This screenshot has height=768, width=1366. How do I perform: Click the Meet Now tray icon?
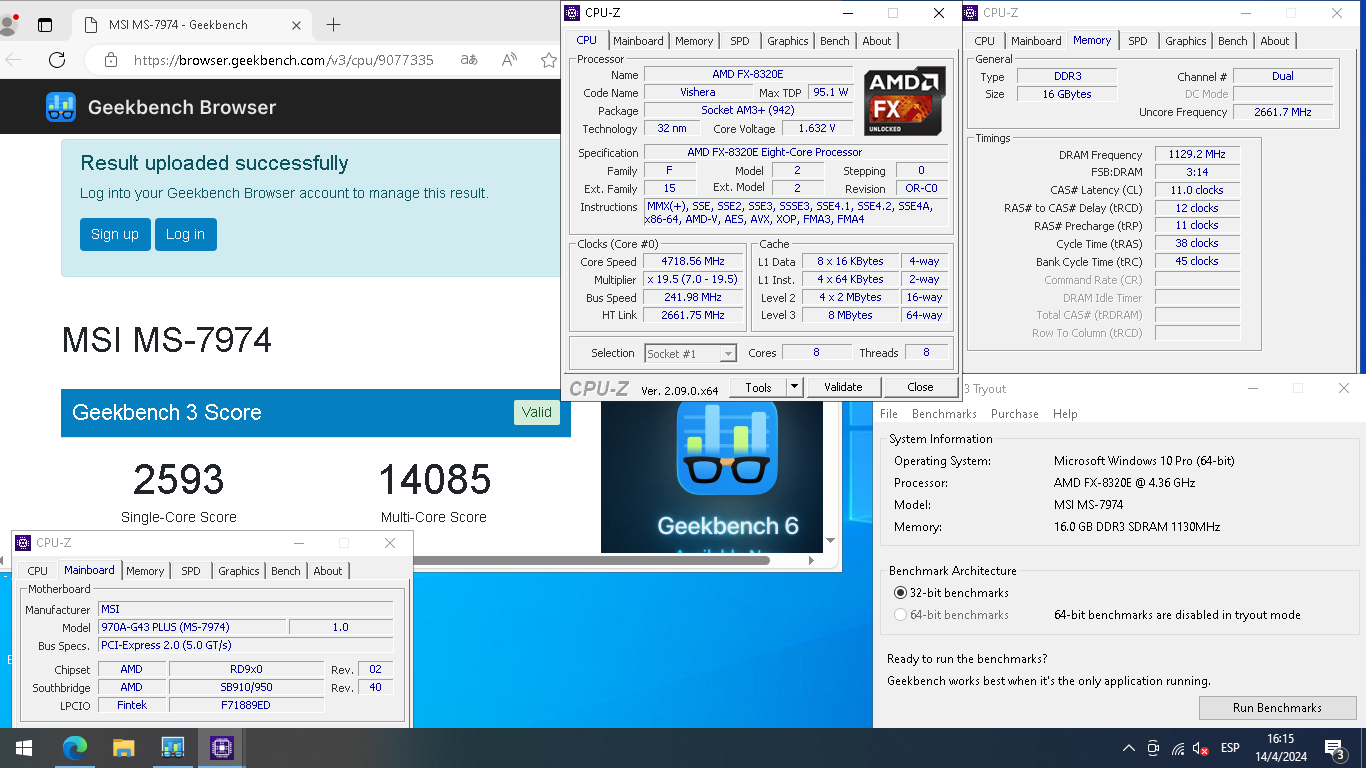(x=1153, y=748)
